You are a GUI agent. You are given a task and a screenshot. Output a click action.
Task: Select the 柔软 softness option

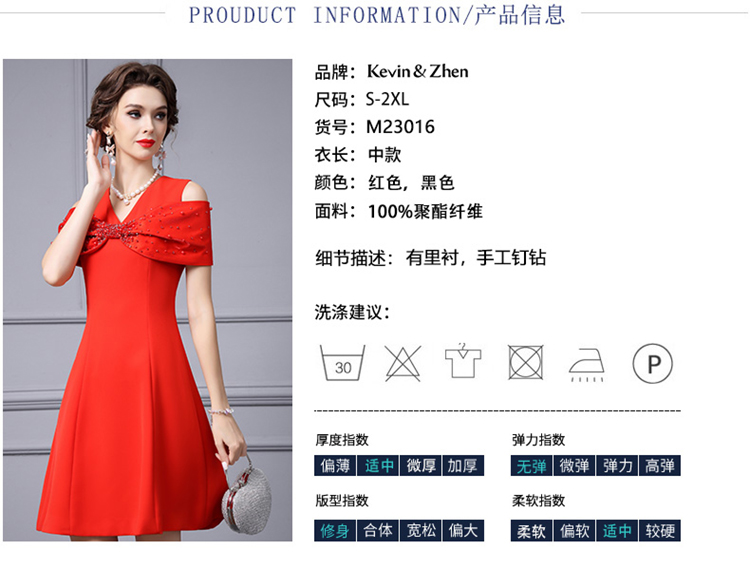click(531, 530)
